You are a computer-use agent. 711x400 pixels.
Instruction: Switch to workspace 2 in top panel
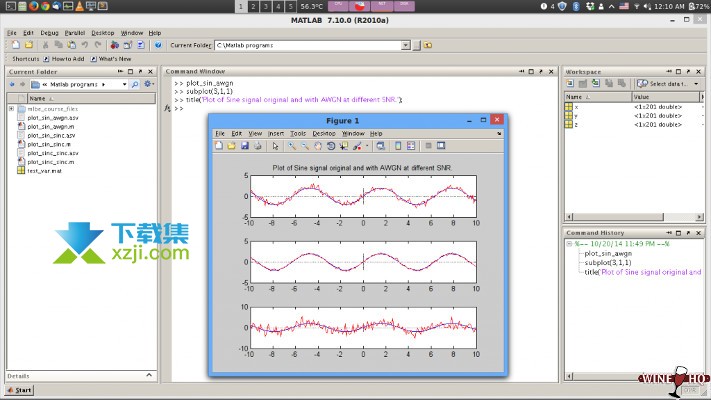pos(253,6)
